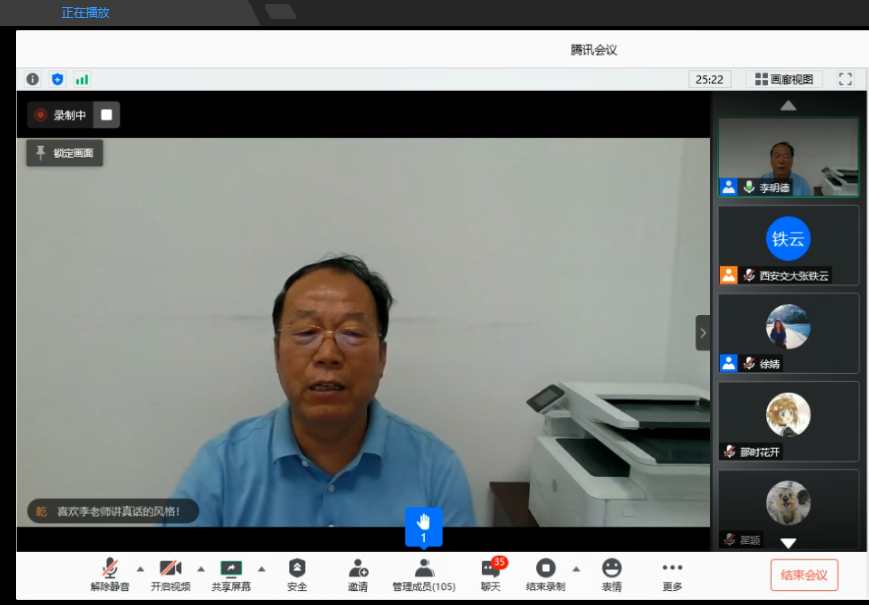Toggle 解除静音 to unmute microphone
The width and height of the screenshot is (869, 605).
pyautogui.click(x=109, y=575)
